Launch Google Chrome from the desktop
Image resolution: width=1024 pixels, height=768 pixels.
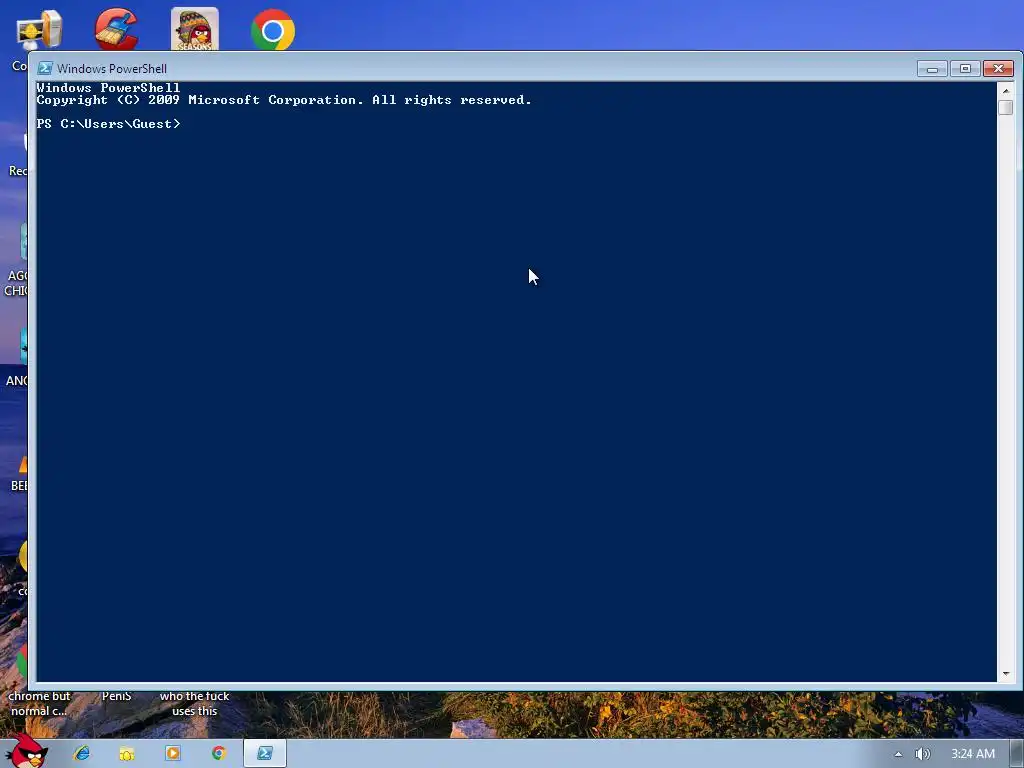coord(273,30)
